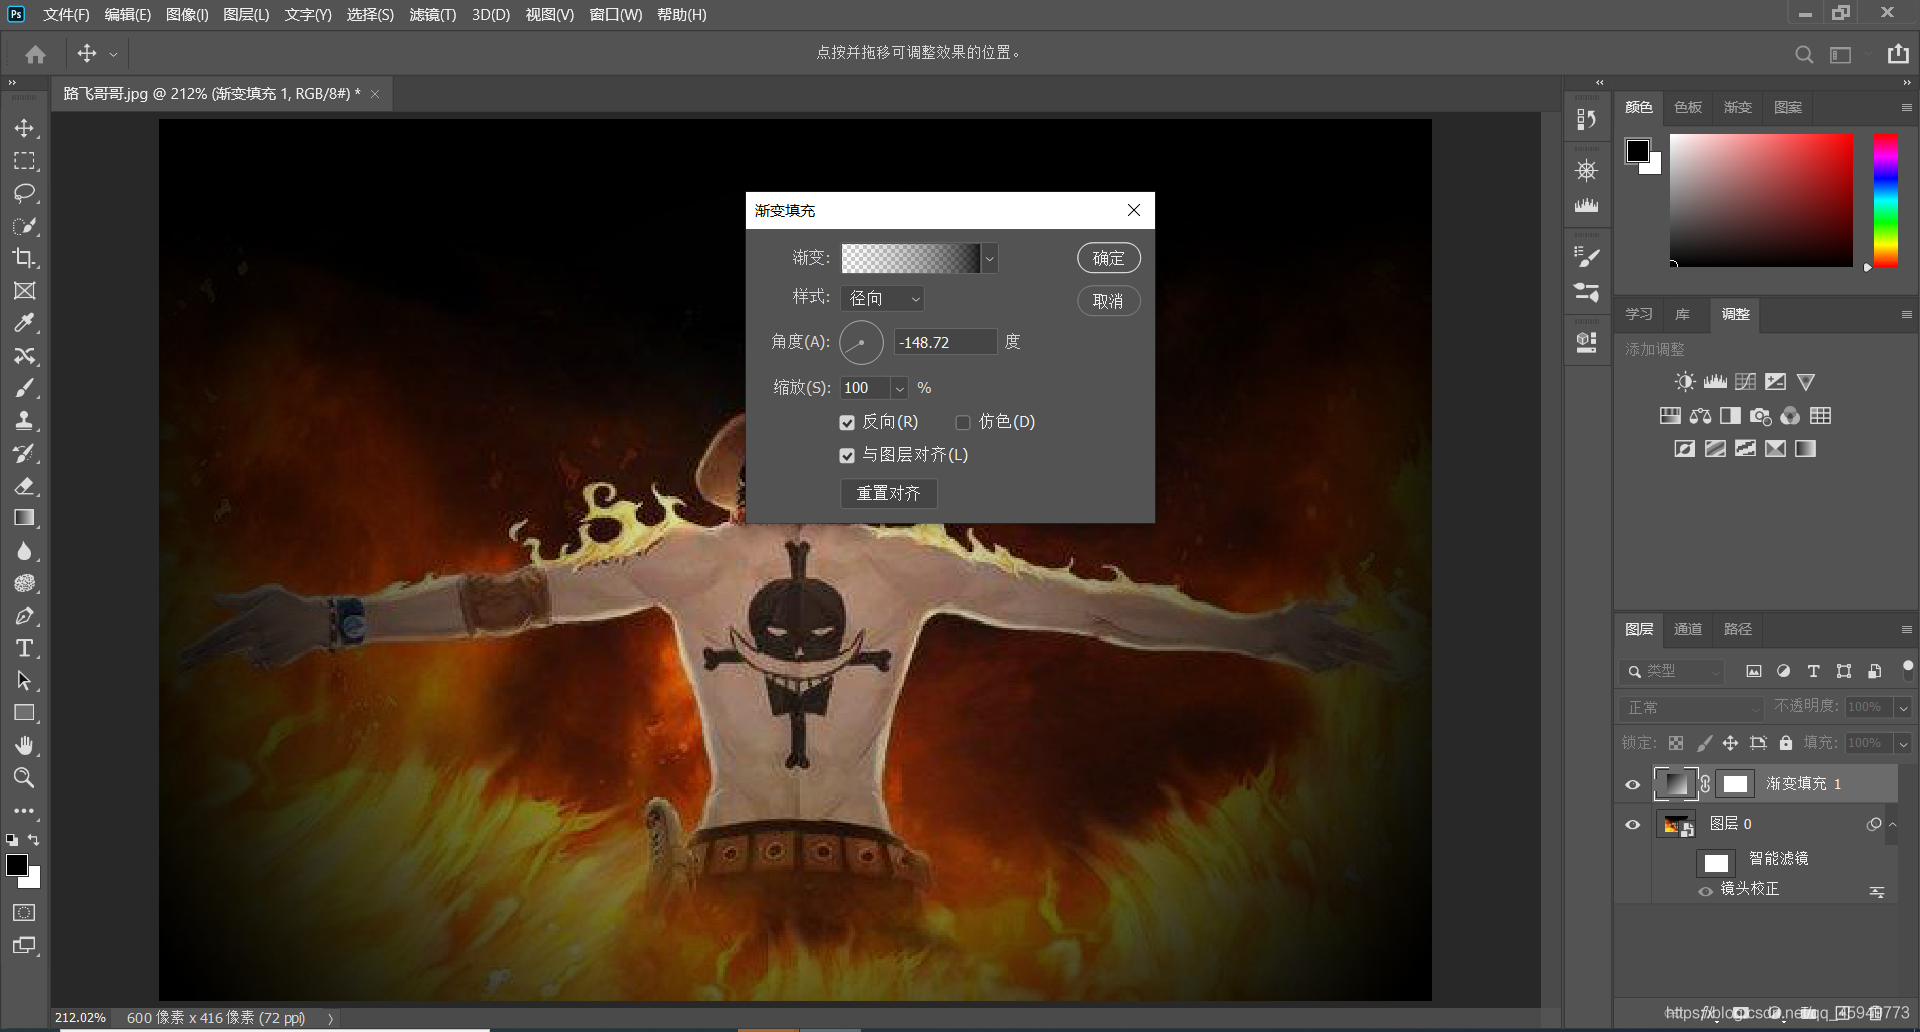1920x1032 pixels.
Task: Select the Rectangle shape tool
Action: tap(24, 713)
